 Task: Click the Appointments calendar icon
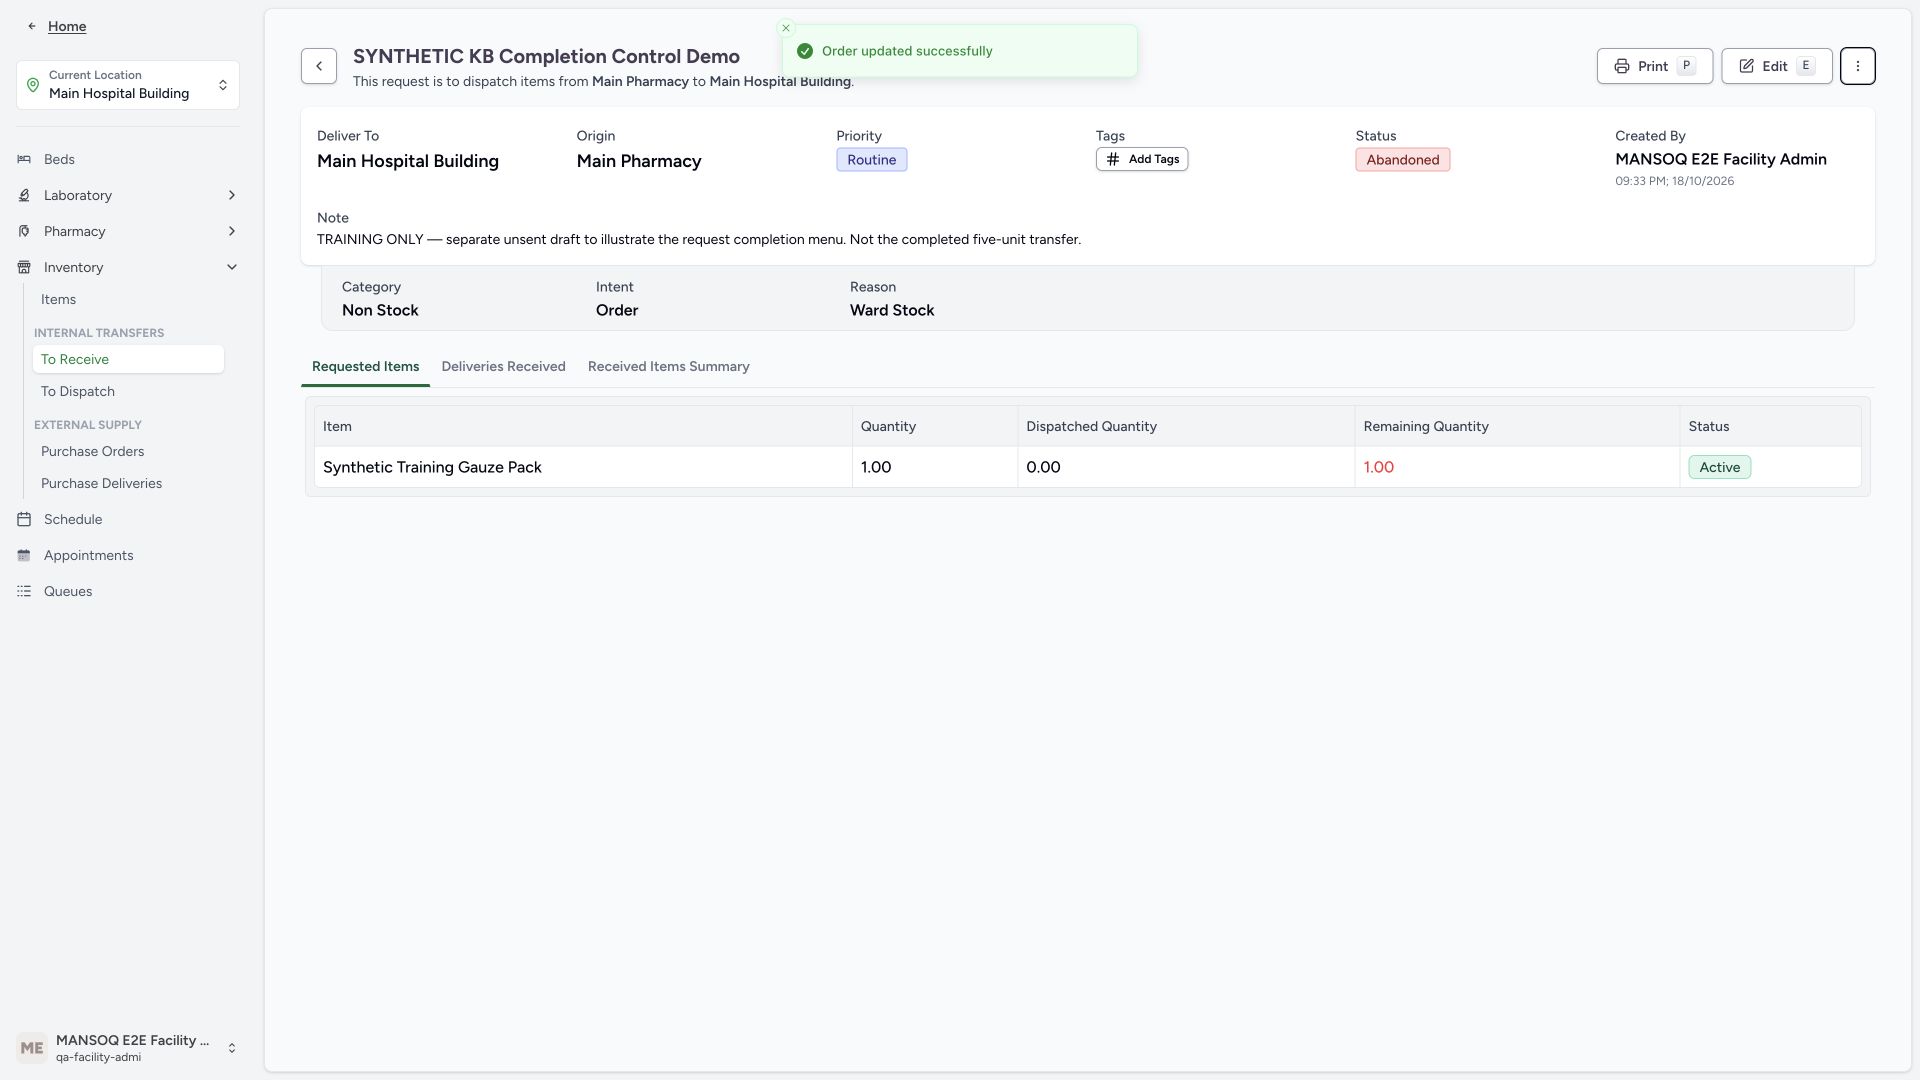24,555
